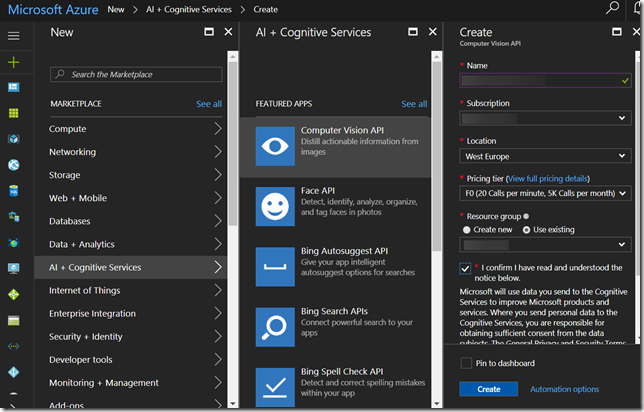
Task: Open the View full pricing details link
Action: click(x=549, y=178)
